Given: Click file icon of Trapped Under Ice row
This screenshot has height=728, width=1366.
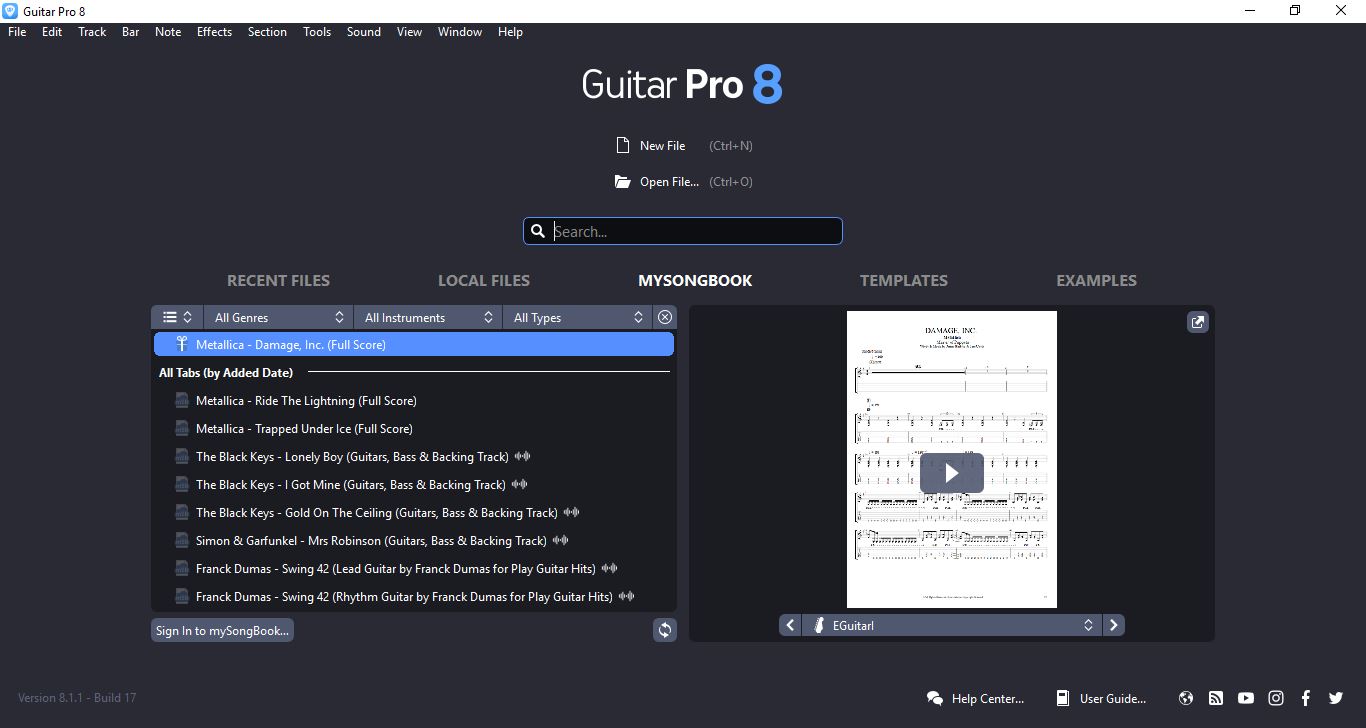Looking at the screenshot, I should [181, 428].
